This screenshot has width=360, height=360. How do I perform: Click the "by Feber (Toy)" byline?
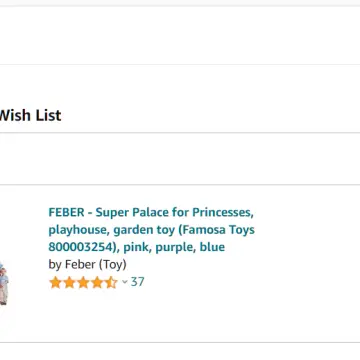coord(87,265)
